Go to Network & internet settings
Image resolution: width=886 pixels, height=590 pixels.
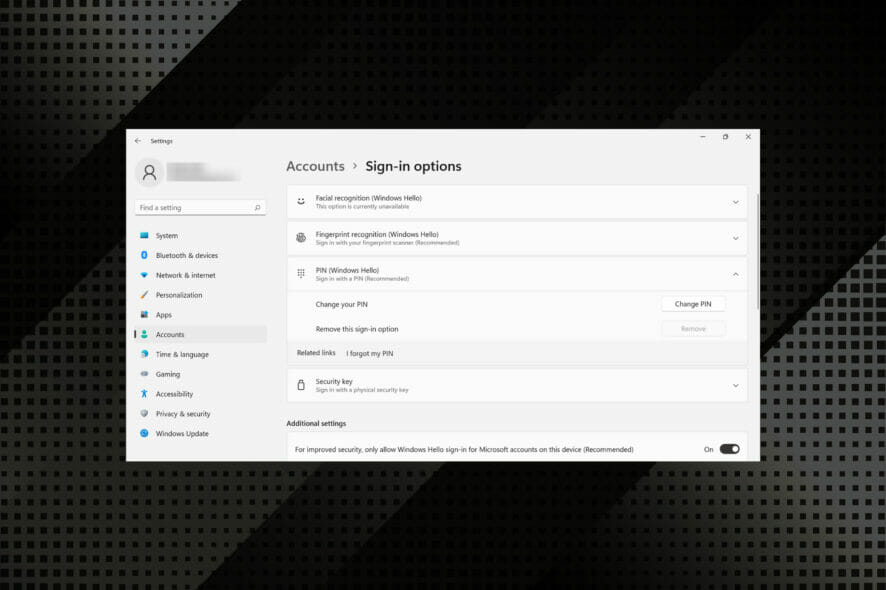pyautogui.click(x=201, y=275)
